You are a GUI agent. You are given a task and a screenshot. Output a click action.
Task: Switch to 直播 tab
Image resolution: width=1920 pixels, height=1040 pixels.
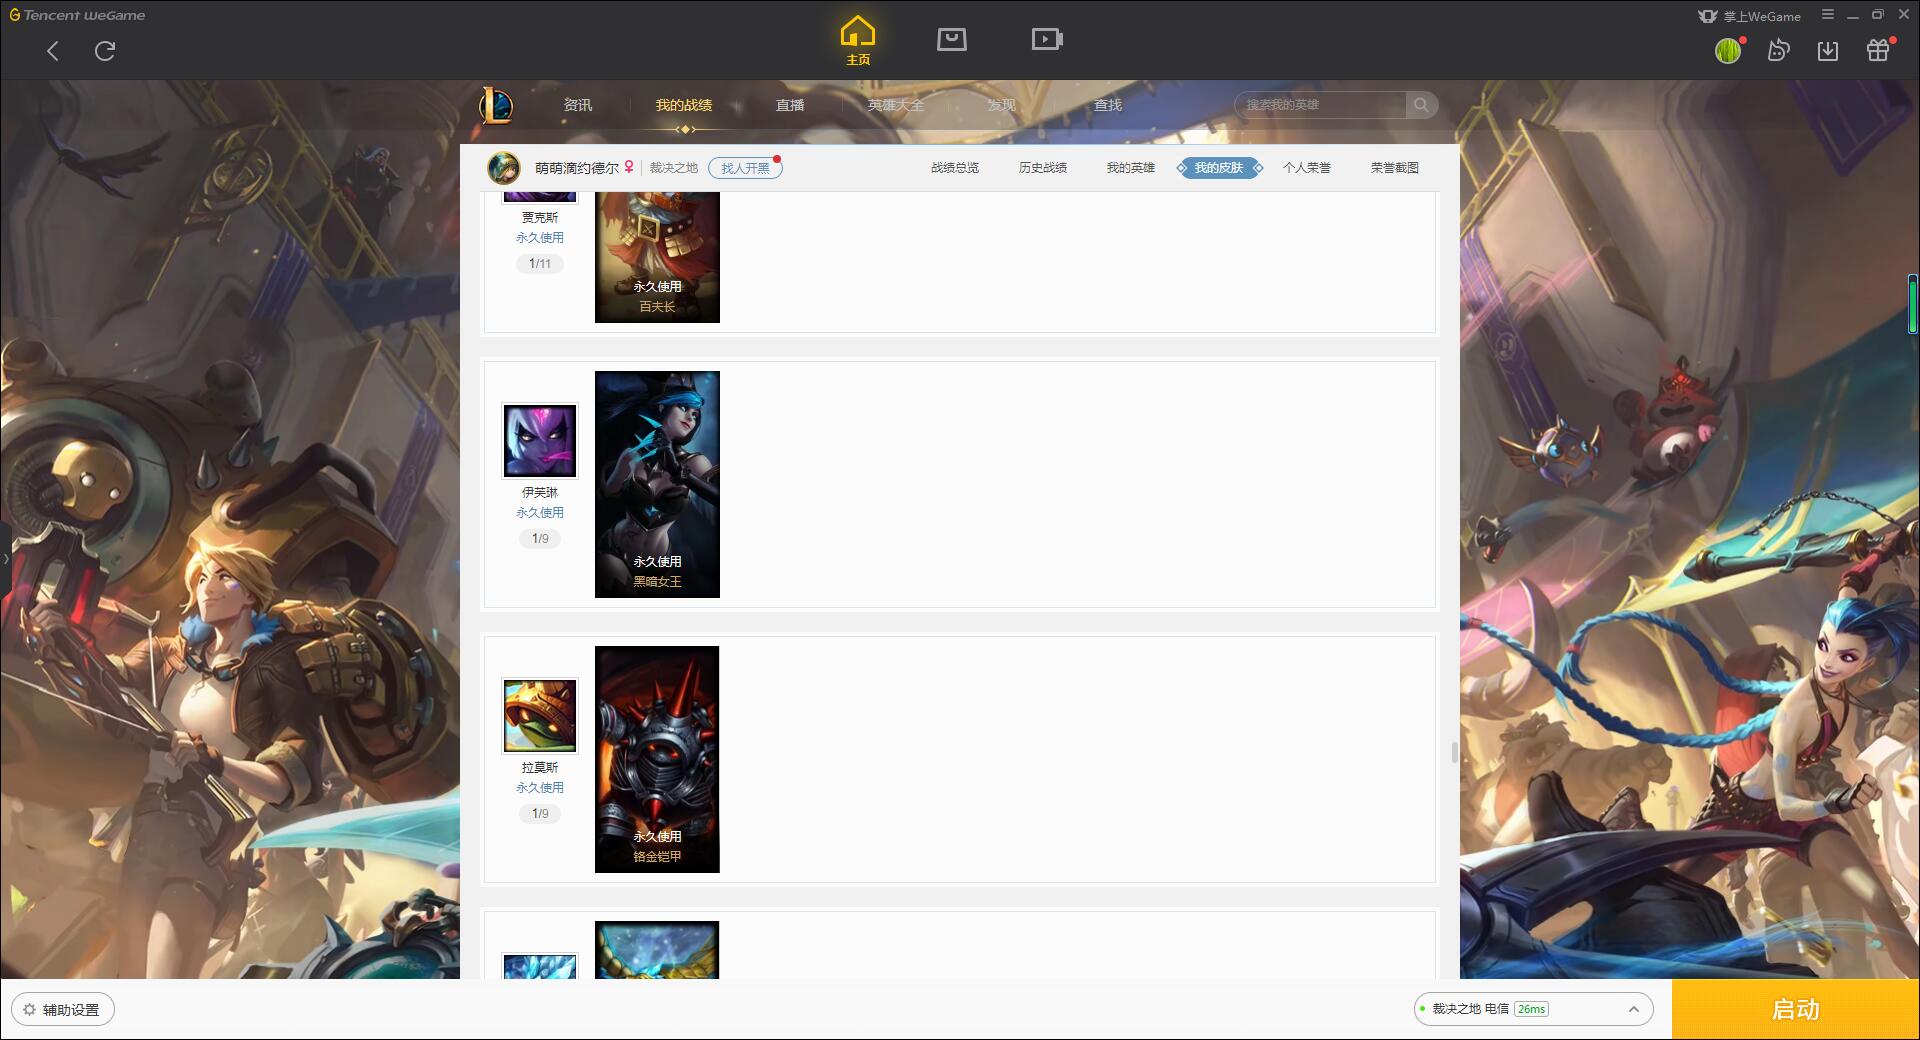coord(790,105)
